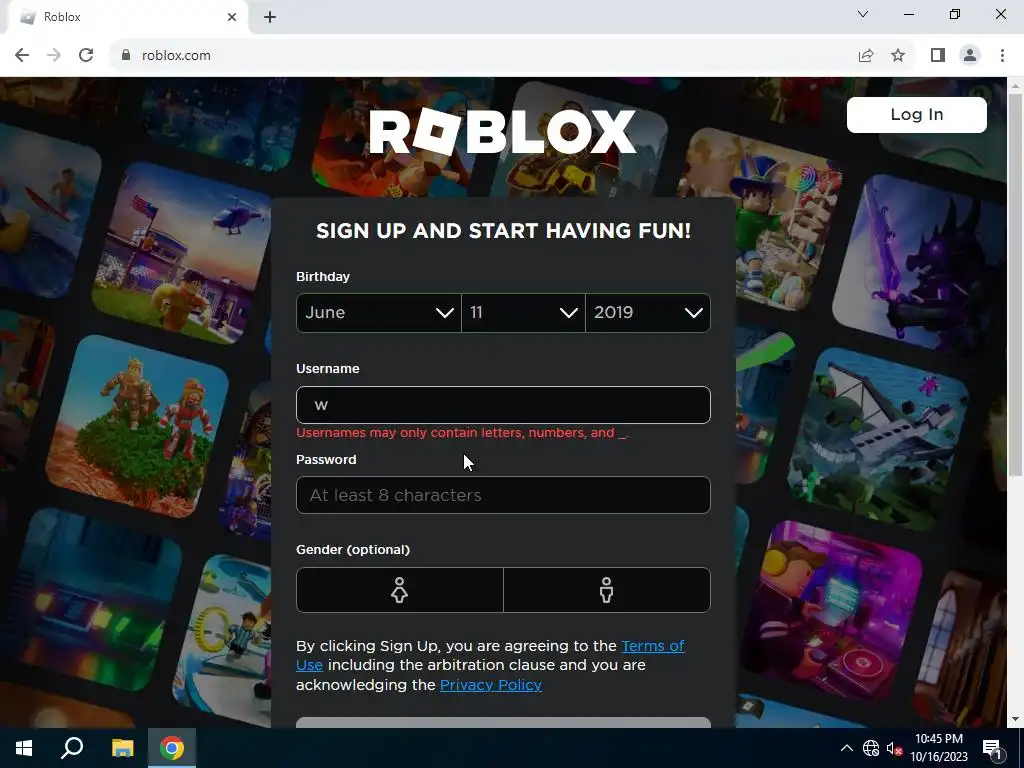Bookmark this tab with the star icon
1024x768 pixels.
coord(898,56)
